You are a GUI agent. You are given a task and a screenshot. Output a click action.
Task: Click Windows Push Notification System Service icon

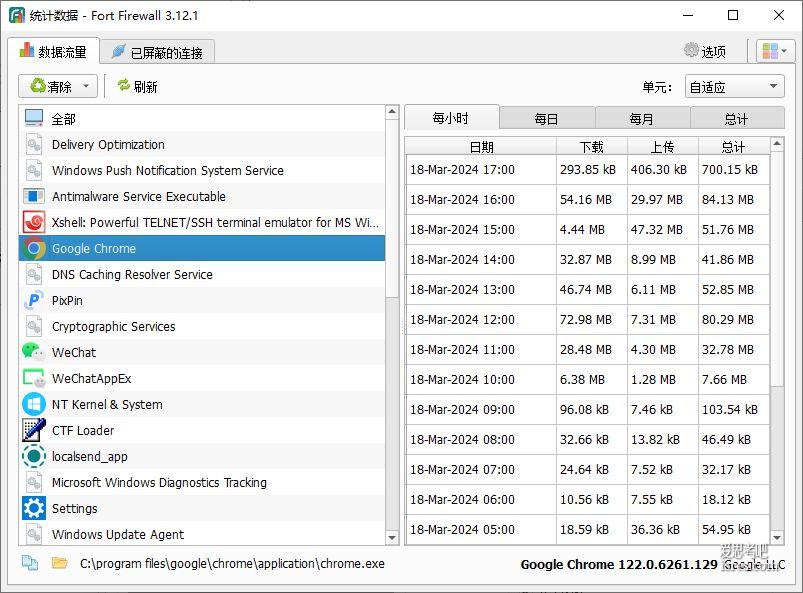[x=34, y=171]
